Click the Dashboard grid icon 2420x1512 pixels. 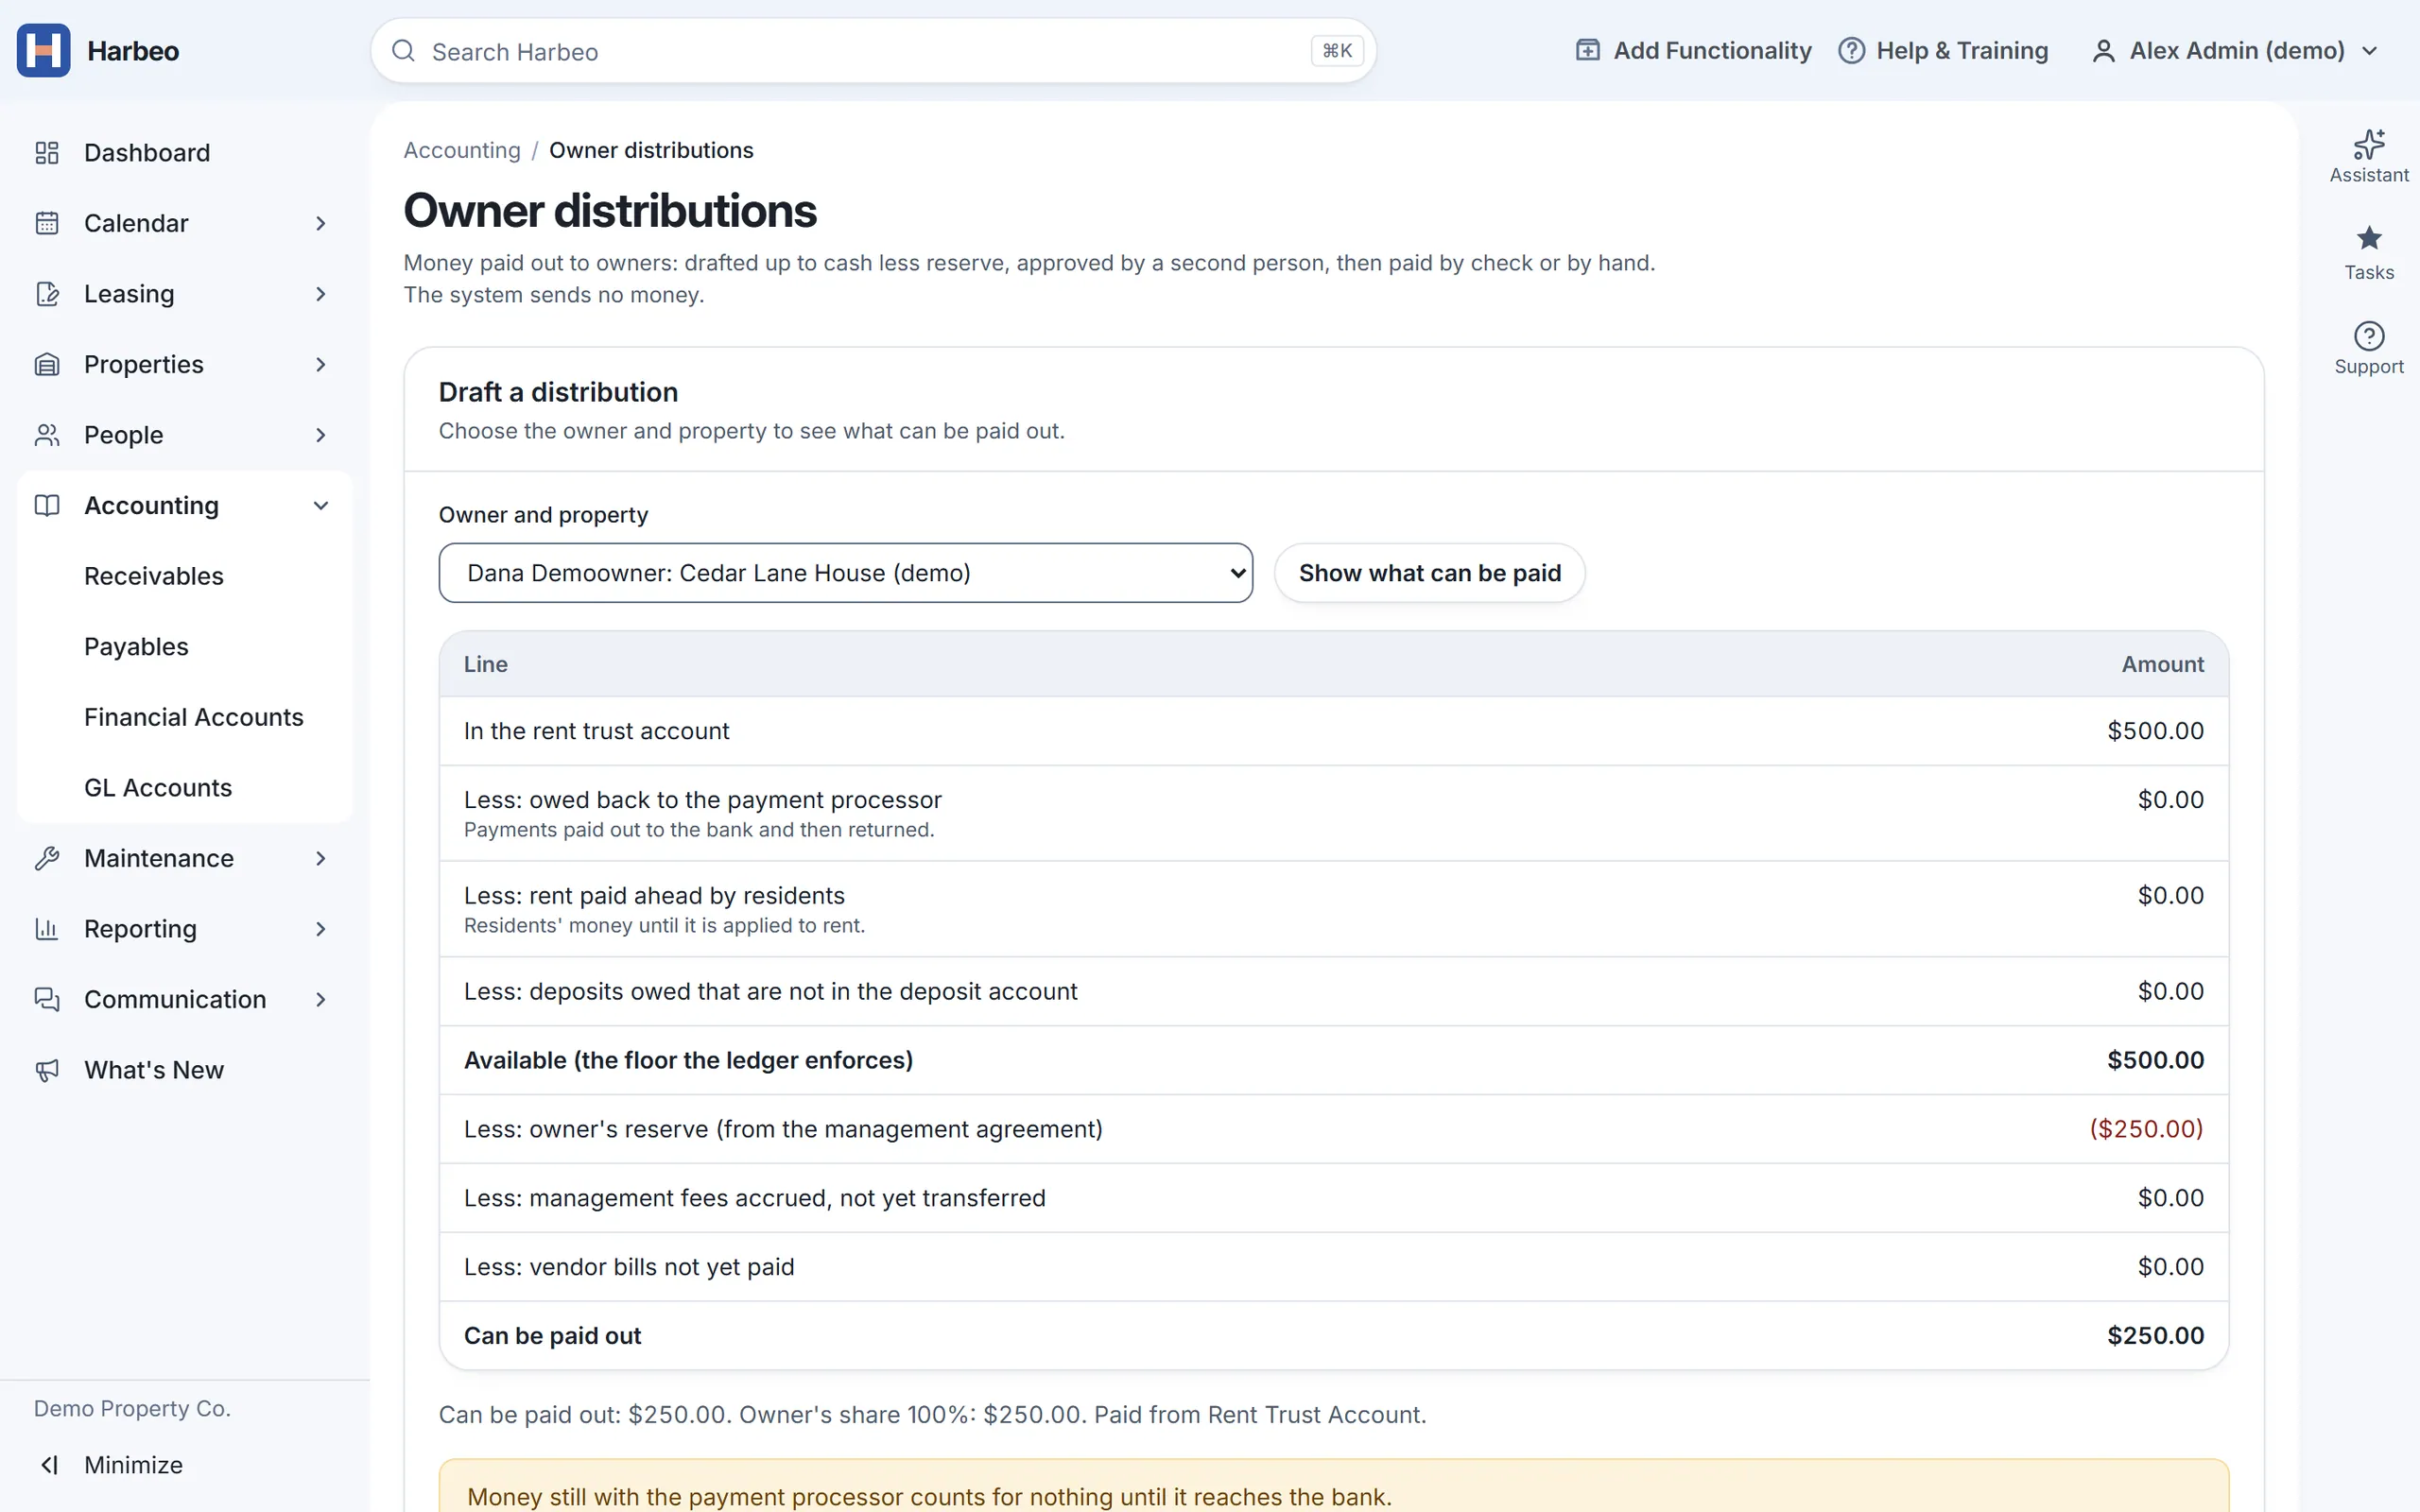point(47,153)
